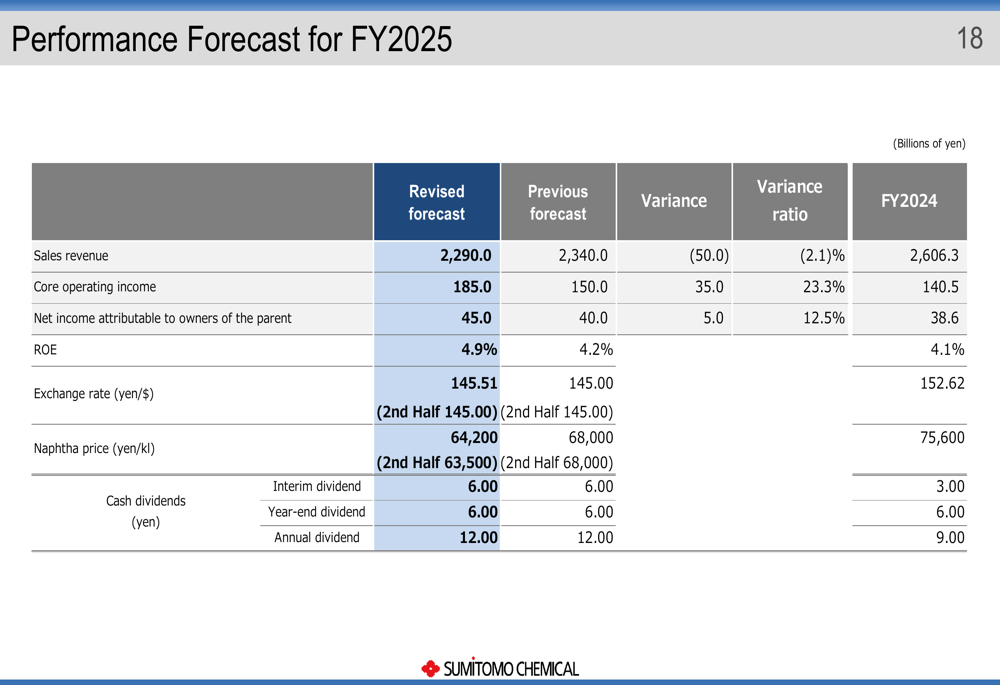
Task: Select the Previous forecast column header
Action: coord(558,202)
